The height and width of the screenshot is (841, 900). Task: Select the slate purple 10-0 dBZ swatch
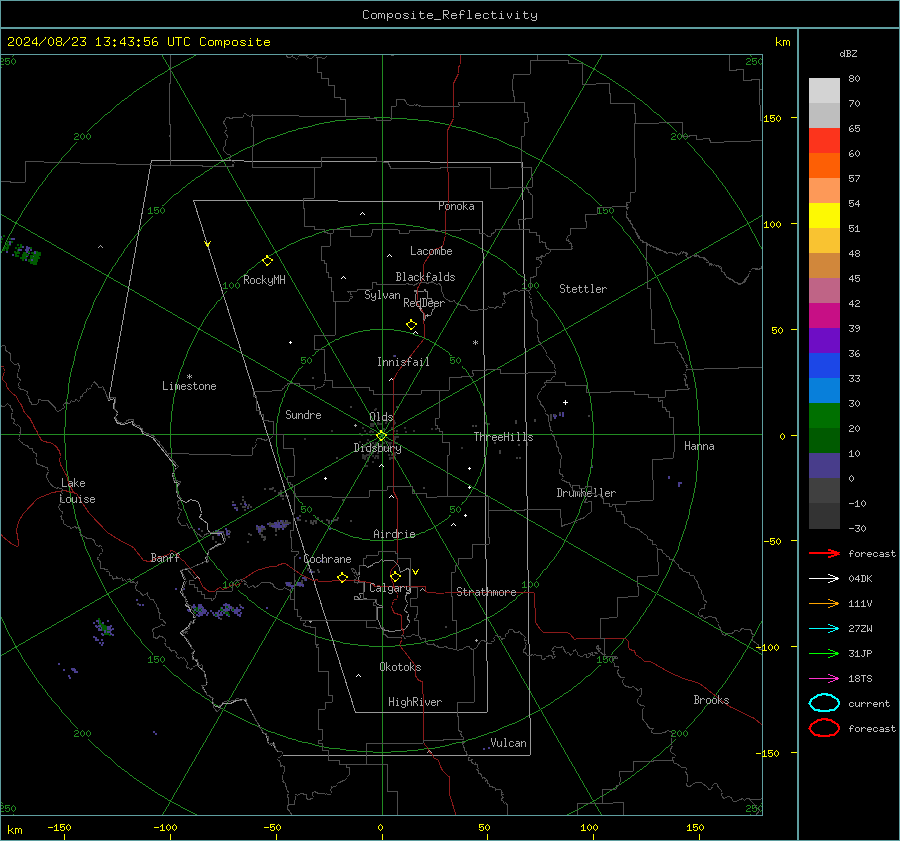824,466
